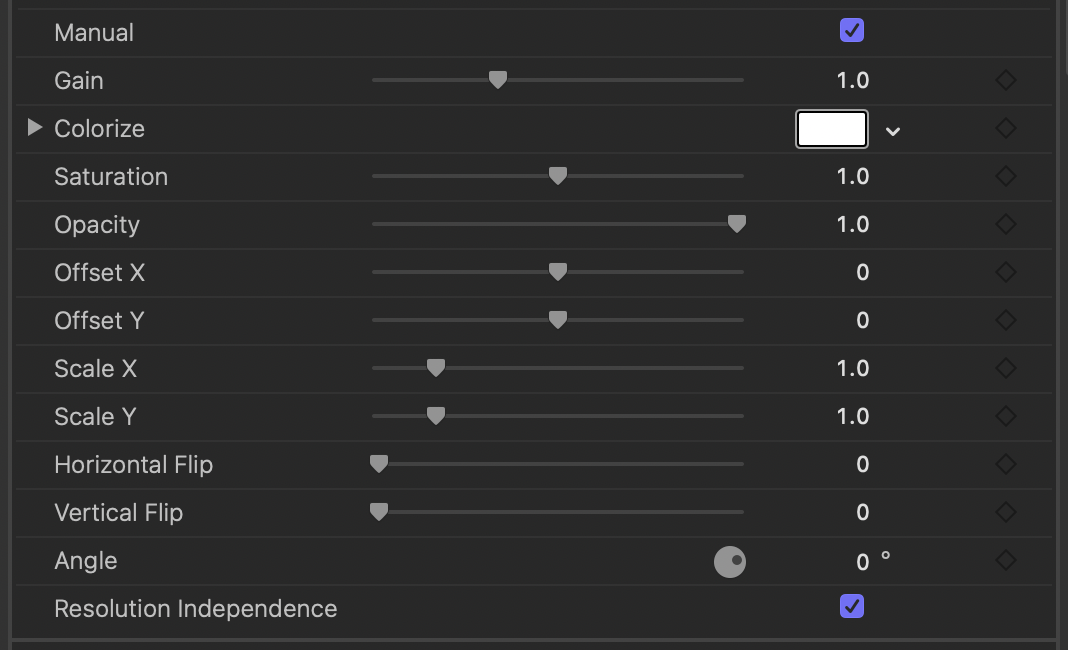Image resolution: width=1068 pixels, height=650 pixels.
Task: Add keyframe diamond for Gain
Action: click(1005, 80)
